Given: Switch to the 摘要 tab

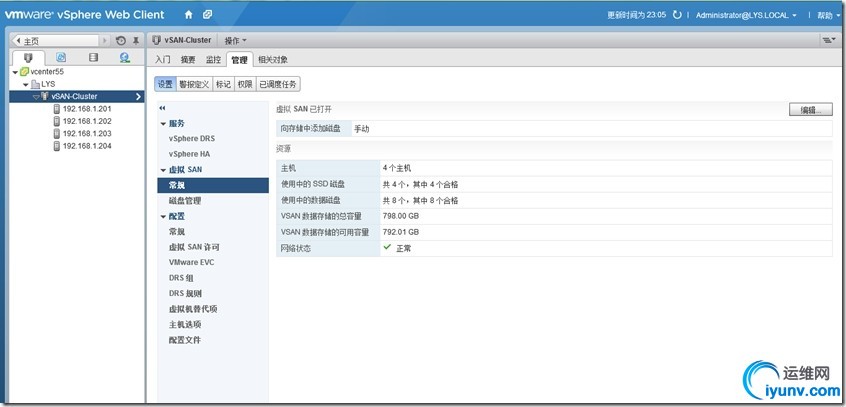Looking at the screenshot, I should [188, 60].
